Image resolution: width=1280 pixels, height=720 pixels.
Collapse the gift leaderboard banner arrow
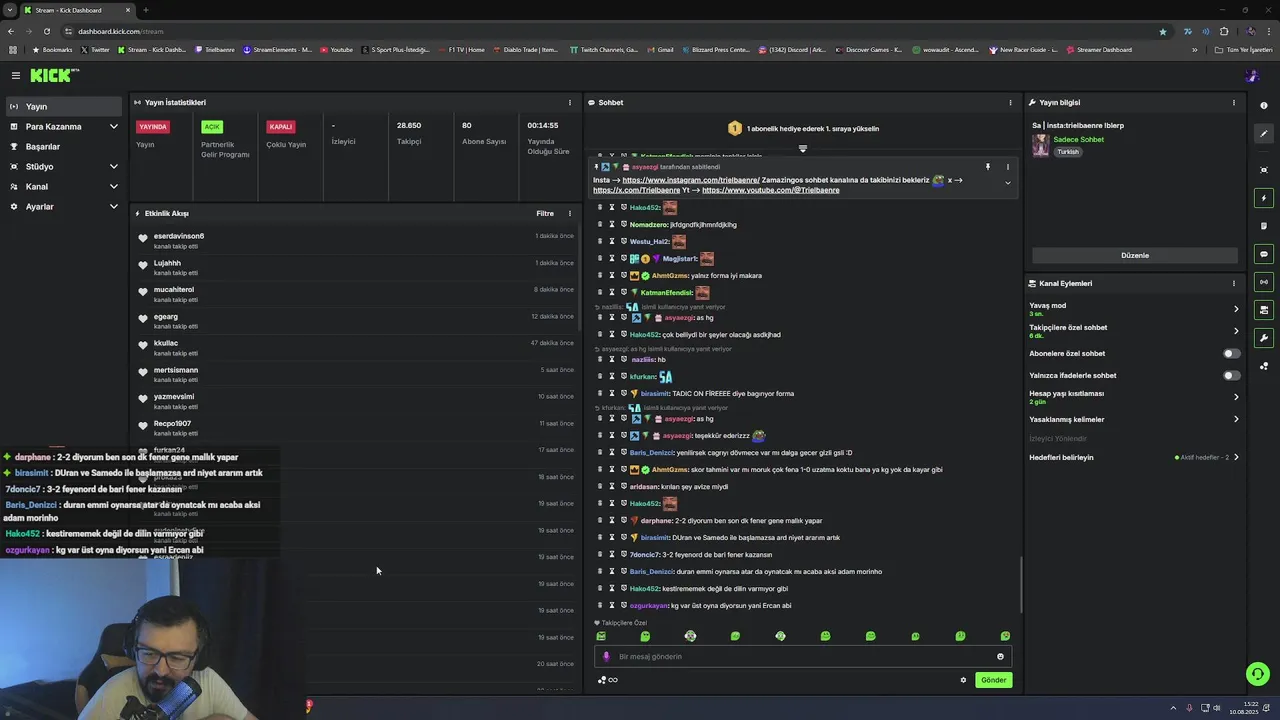tap(802, 148)
